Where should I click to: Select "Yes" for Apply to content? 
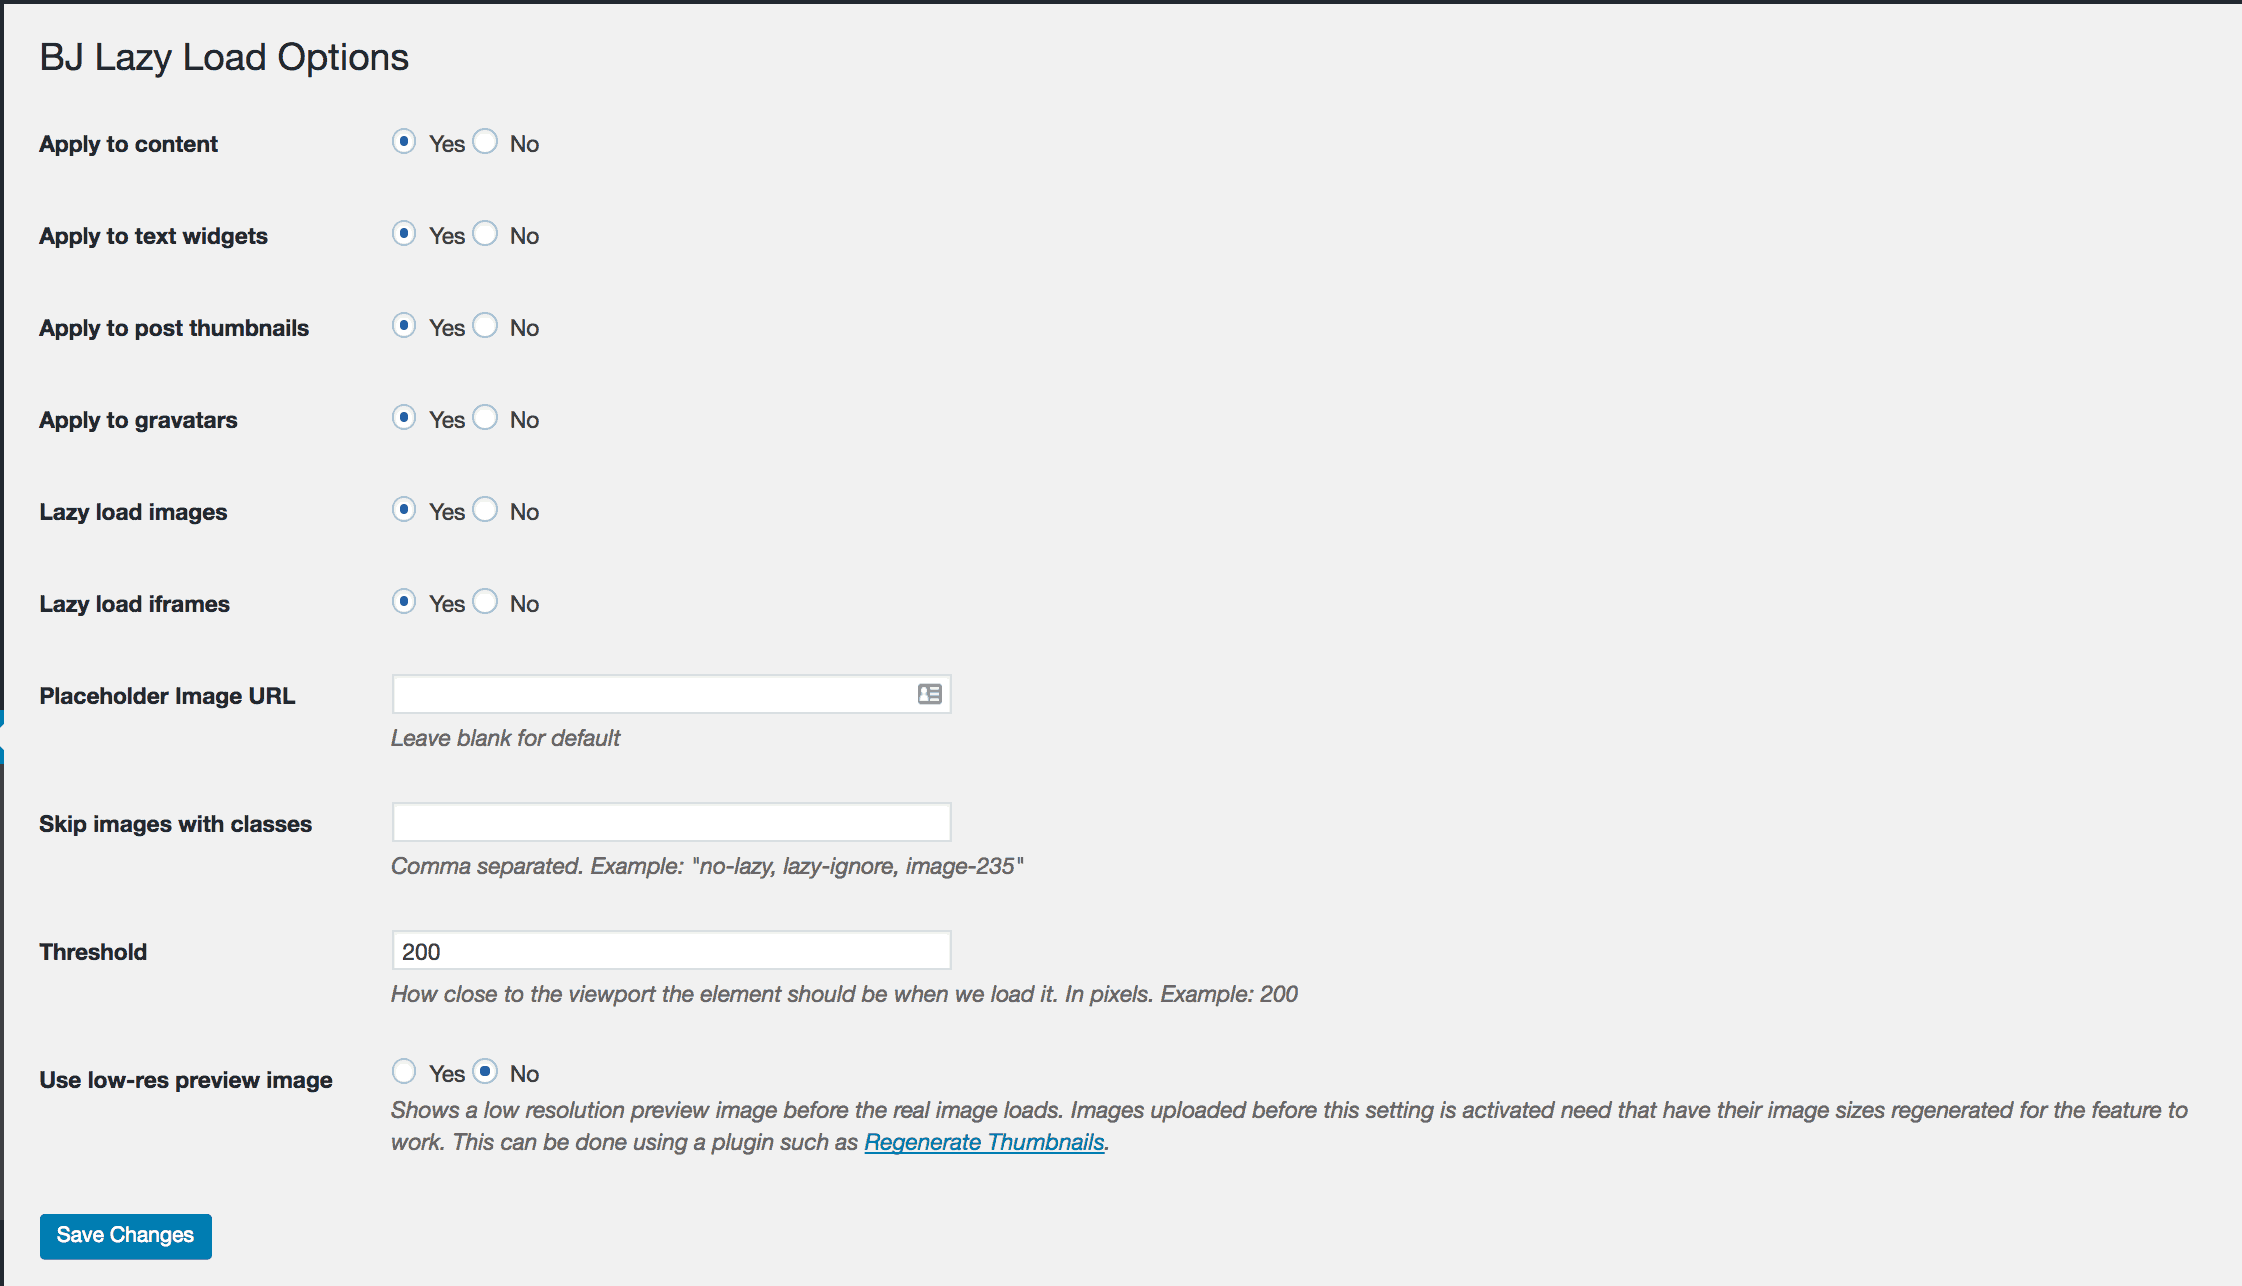[404, 142]
